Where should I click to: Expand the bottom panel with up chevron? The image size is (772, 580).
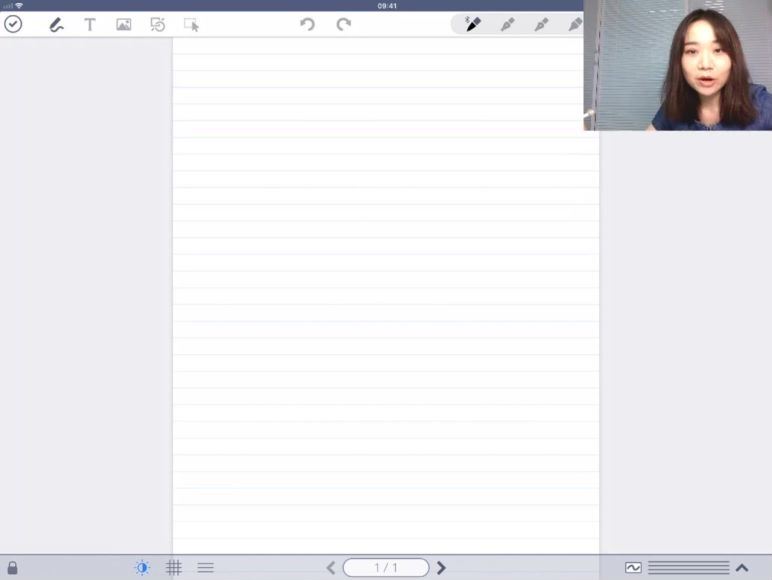pos(742,568)
